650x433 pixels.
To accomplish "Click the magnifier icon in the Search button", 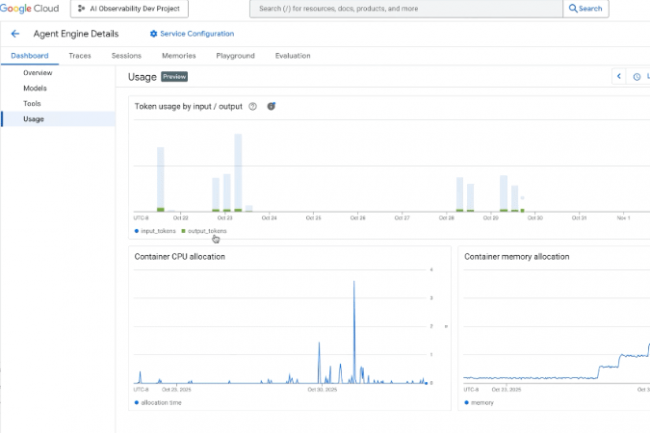I will coord(573,8).
